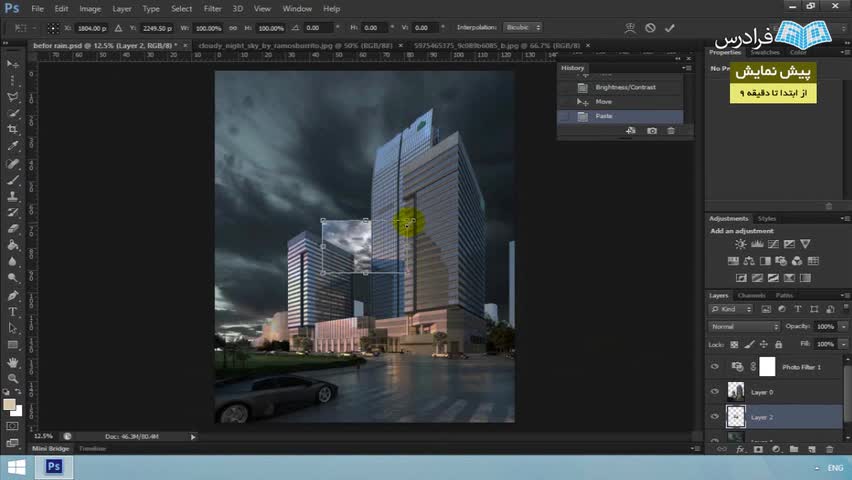Select the Brightness/Contrast history state
The width and height of the screenshot is (852, 480).
tap(625, 88)
